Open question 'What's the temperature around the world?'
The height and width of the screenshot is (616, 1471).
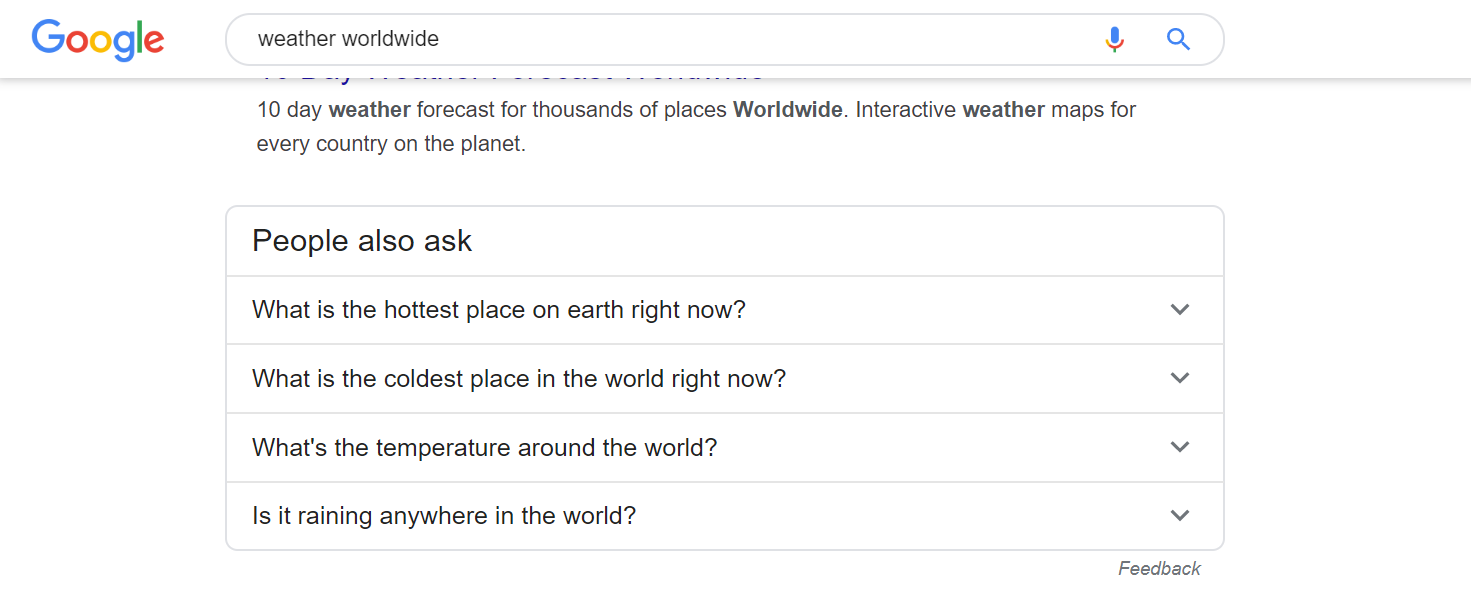[x=484, y=447]
